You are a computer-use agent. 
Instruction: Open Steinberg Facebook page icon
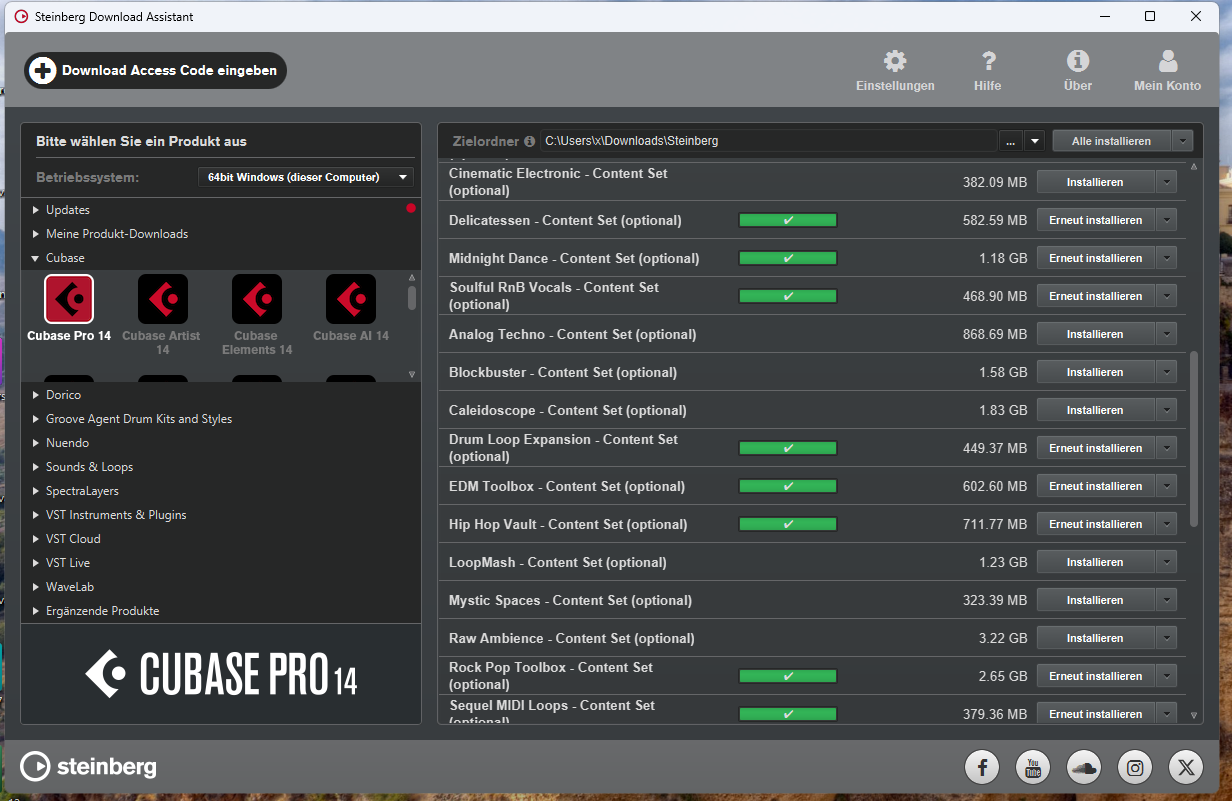click(x=982, y=767)
